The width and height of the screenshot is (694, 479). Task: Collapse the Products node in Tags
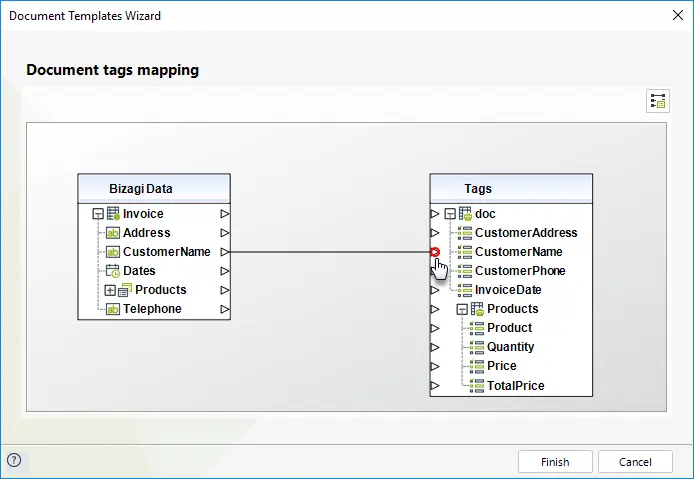[462, 309]
